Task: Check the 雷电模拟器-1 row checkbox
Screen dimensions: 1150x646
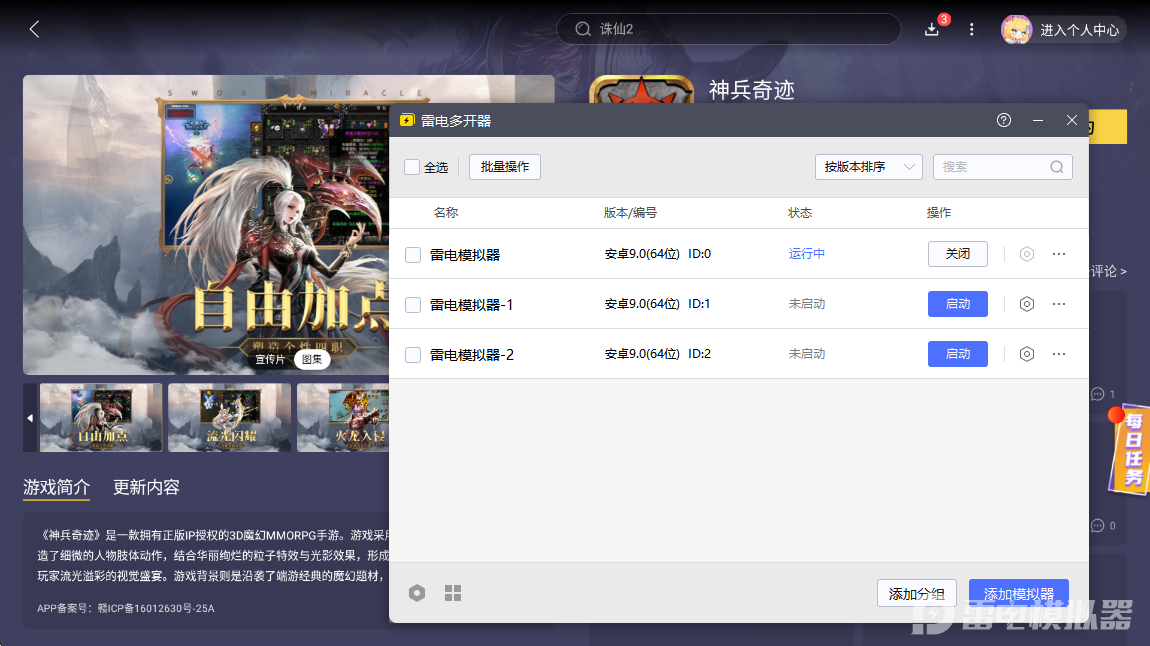Action: (x=413, y=304)
